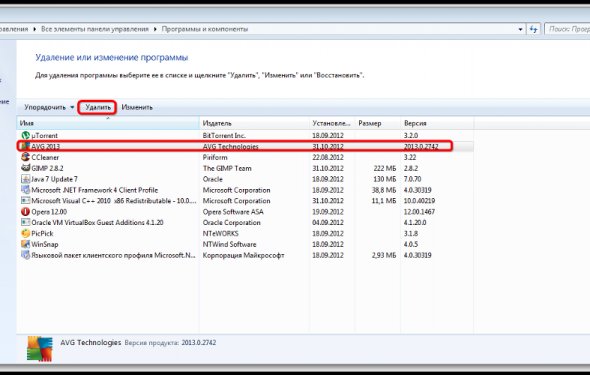Expand the arrow before Программы и компоненты

(x=155, y=29)
